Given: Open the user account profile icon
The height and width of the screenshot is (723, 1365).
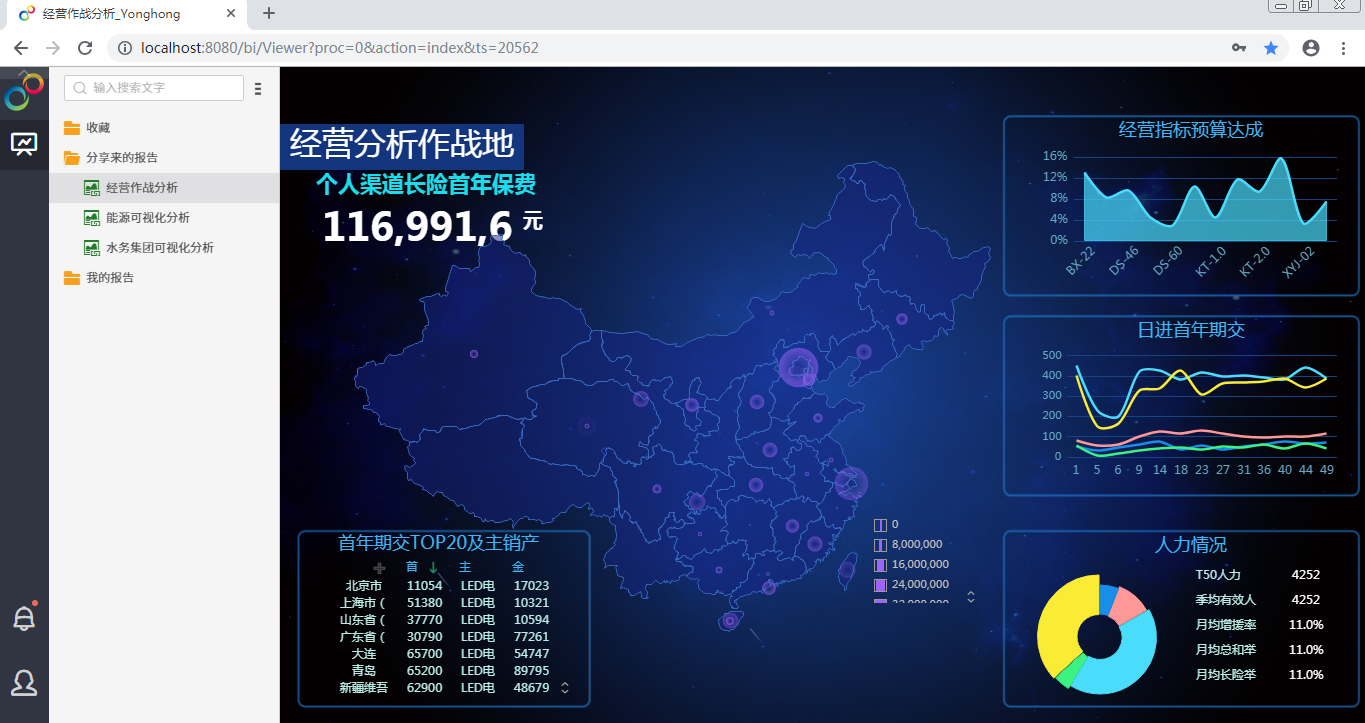Looking at the screenshot, I should [x=24, y=683].
